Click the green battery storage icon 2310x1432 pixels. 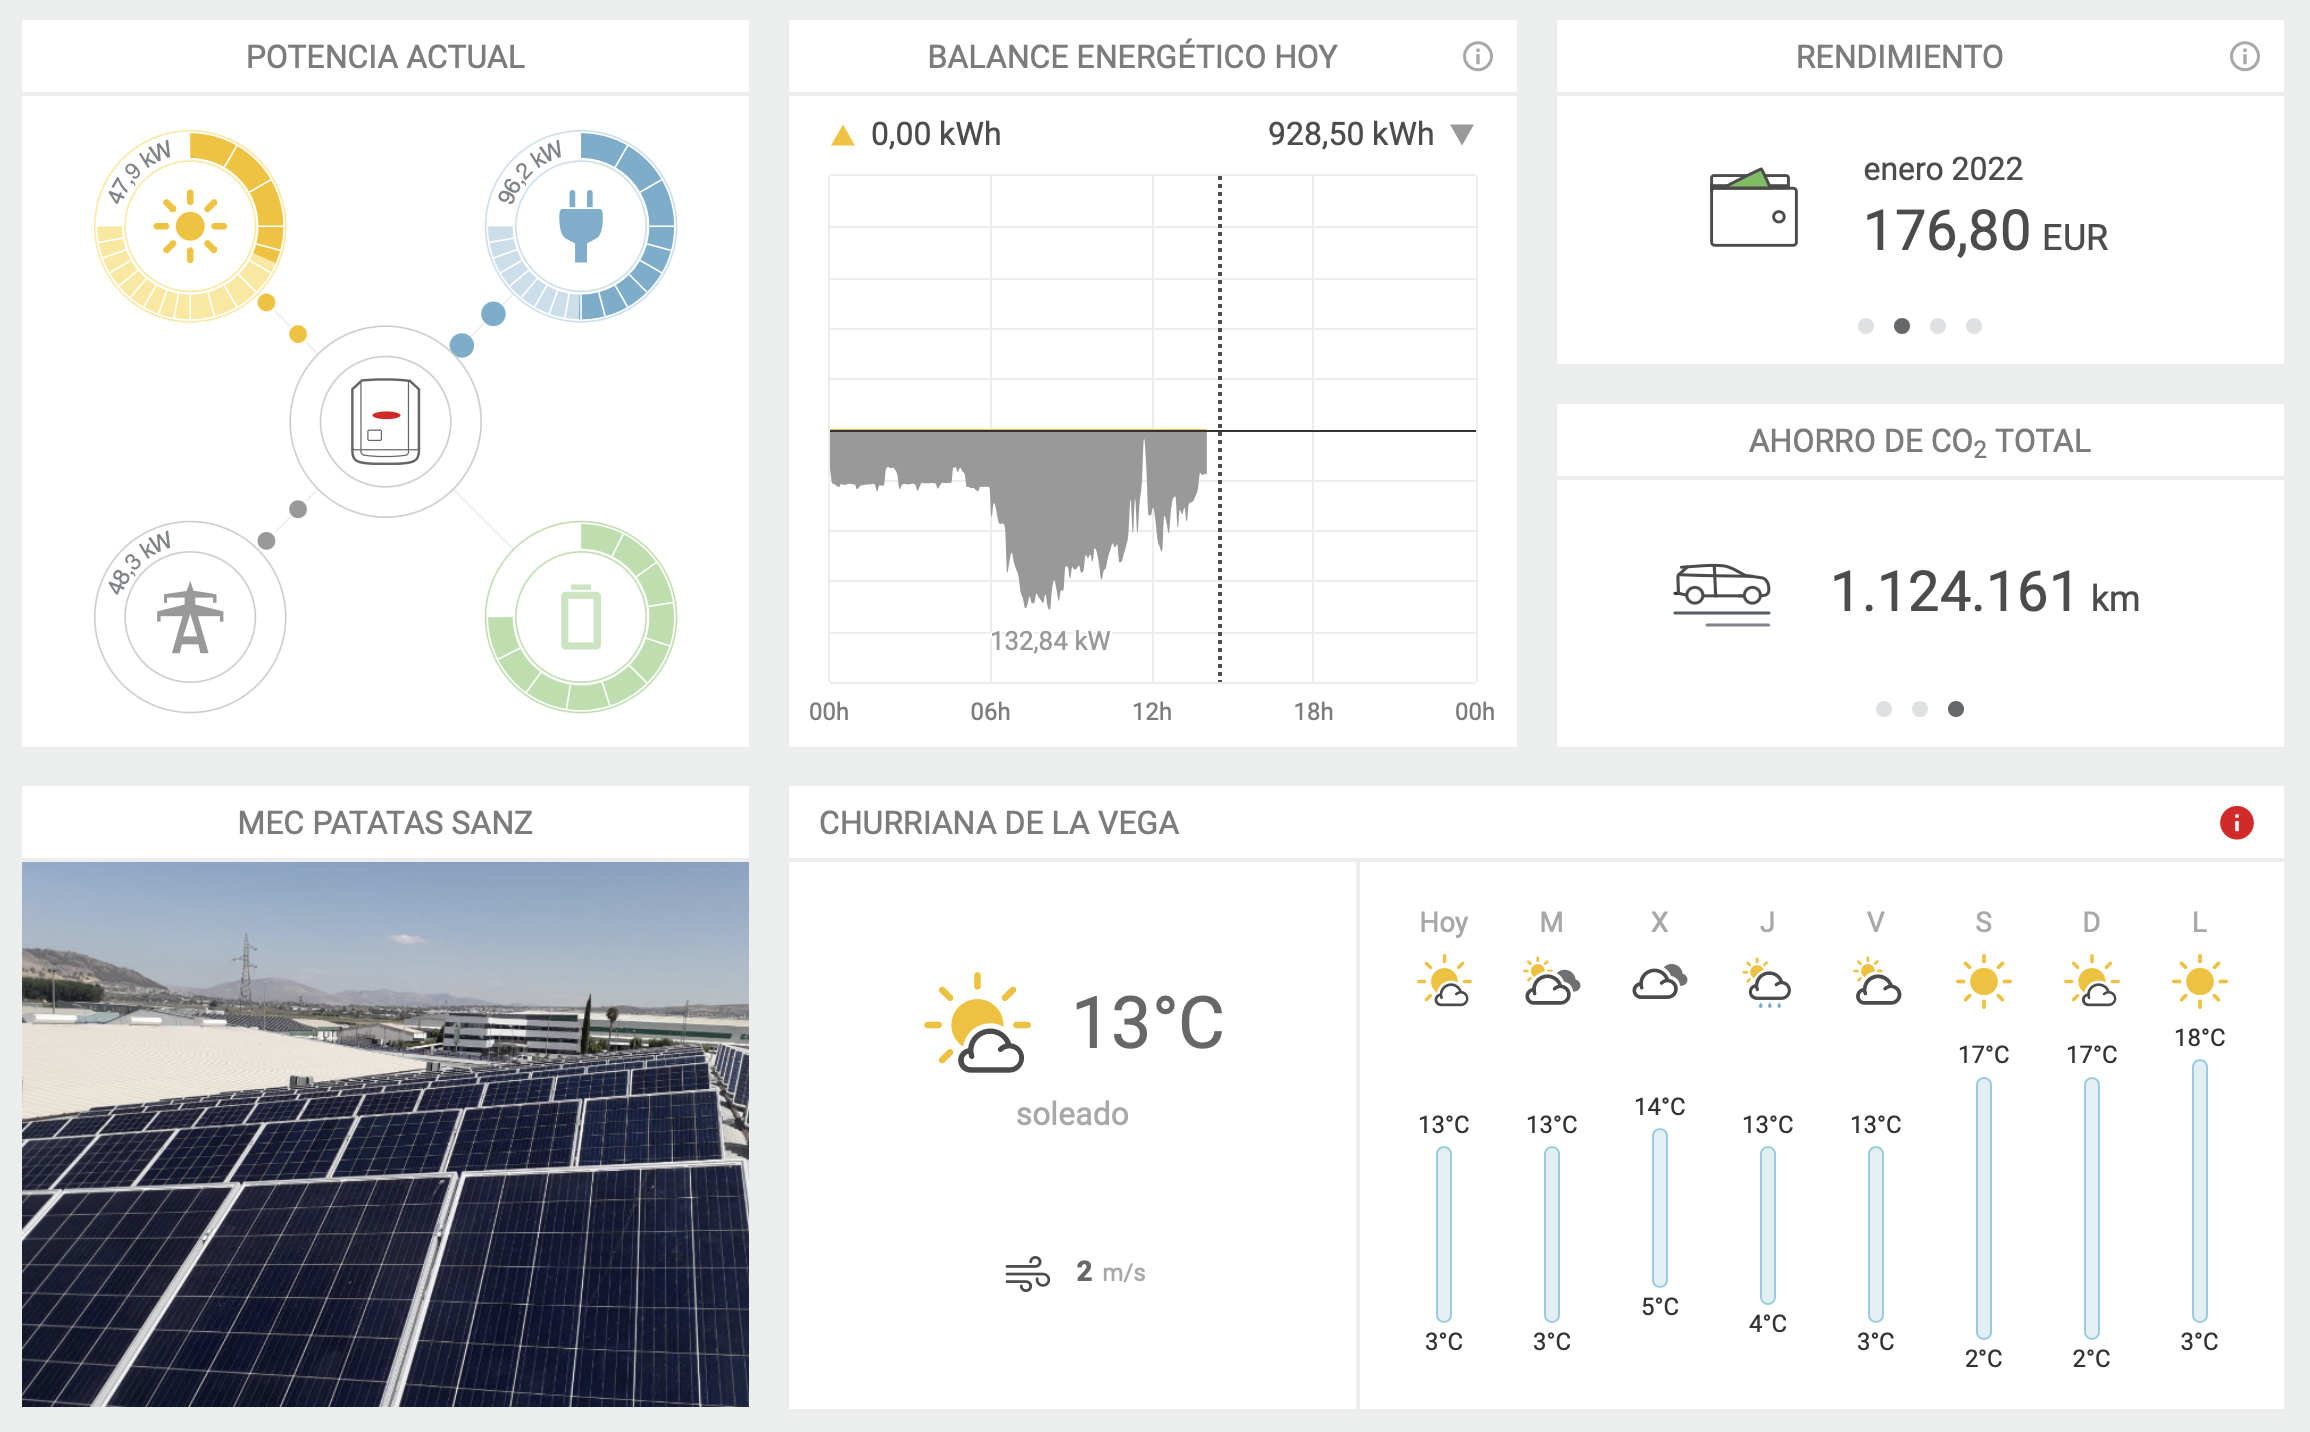pos(580,617)
